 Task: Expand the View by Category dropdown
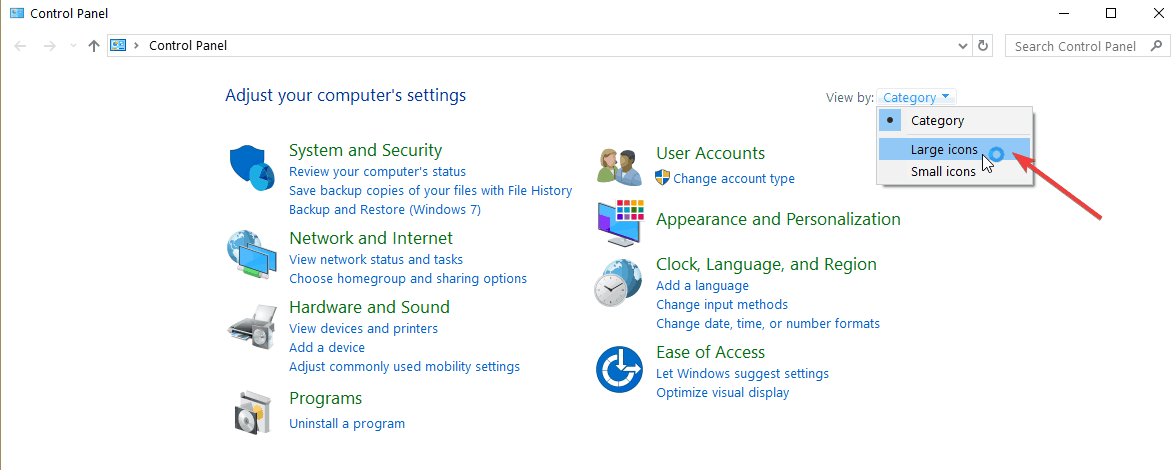[916, 97]
